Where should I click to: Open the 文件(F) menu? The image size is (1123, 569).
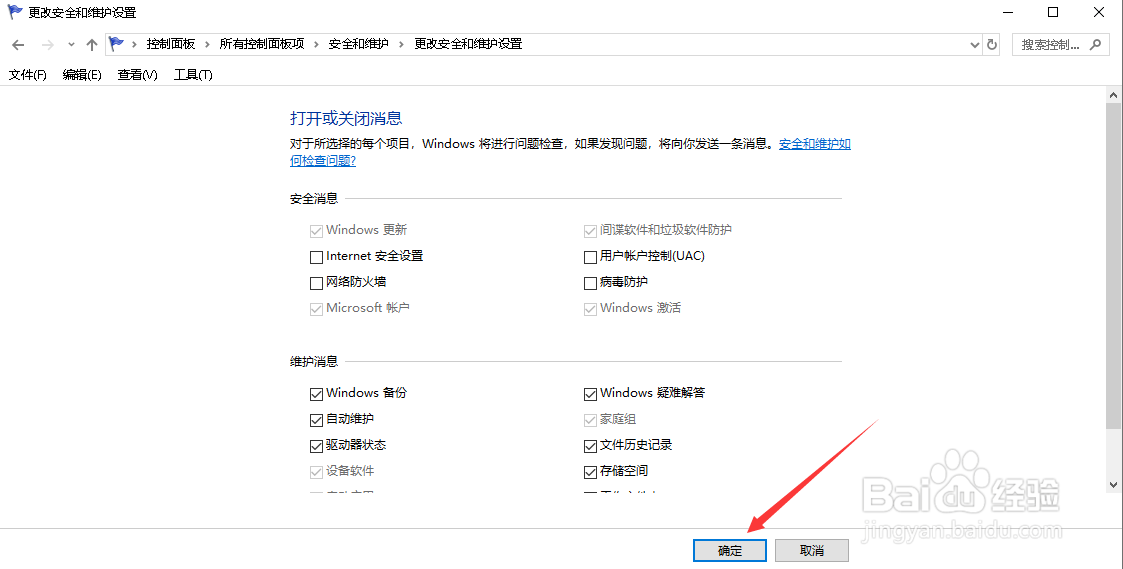pos(27,75)
